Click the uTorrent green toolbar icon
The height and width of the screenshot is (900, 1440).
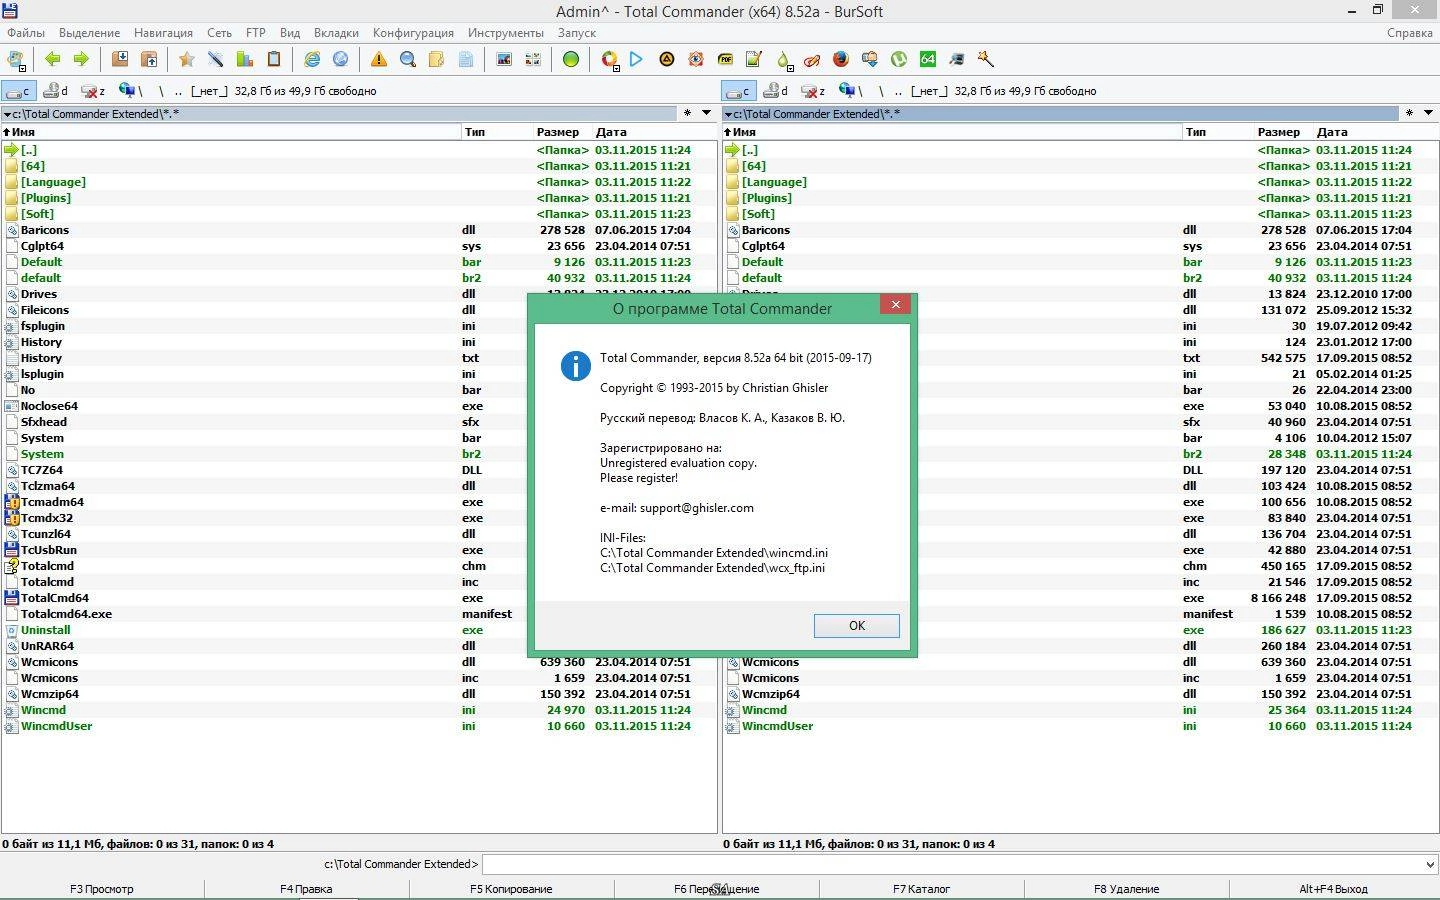tap(899, 60)
